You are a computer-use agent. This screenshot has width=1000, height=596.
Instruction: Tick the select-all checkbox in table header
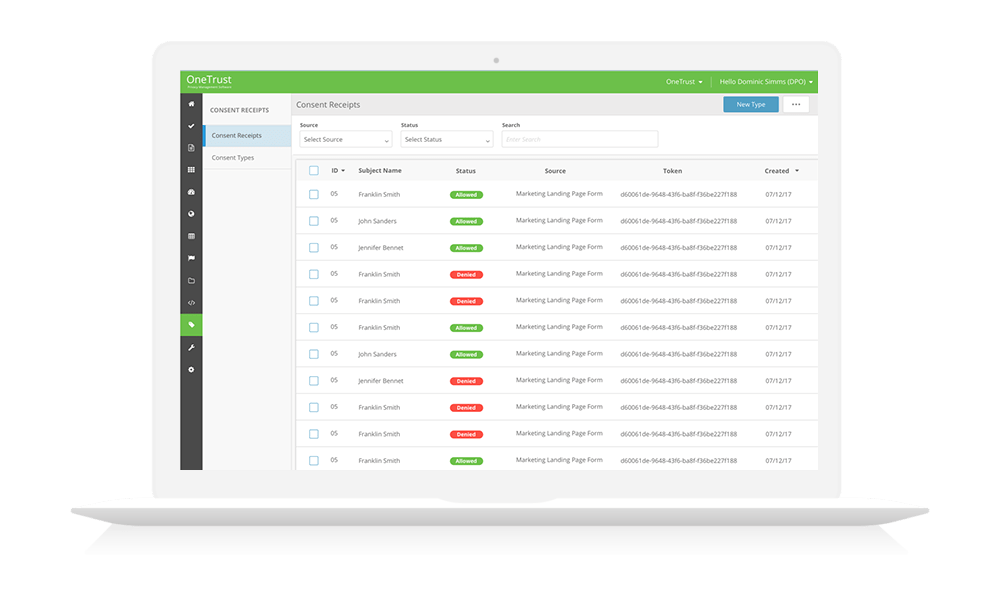coord(314,171)
